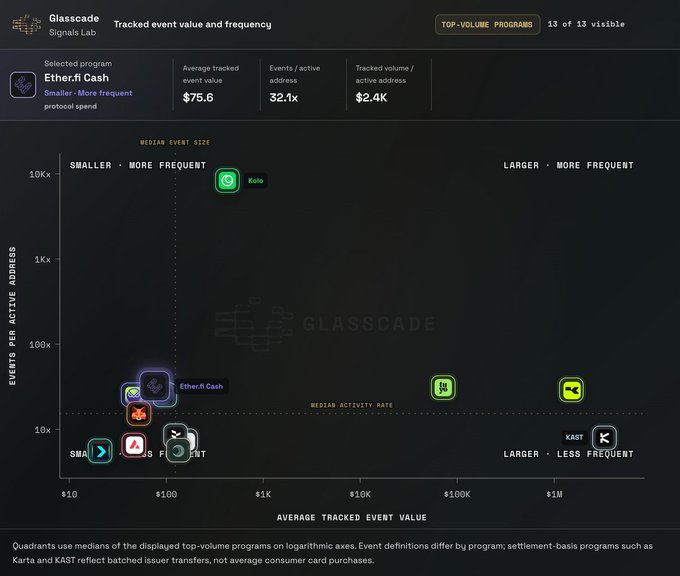
Task: Click the 'Smaller · More frequent' quadrant link
Action: pyautogui.click(x=88, y=93)
